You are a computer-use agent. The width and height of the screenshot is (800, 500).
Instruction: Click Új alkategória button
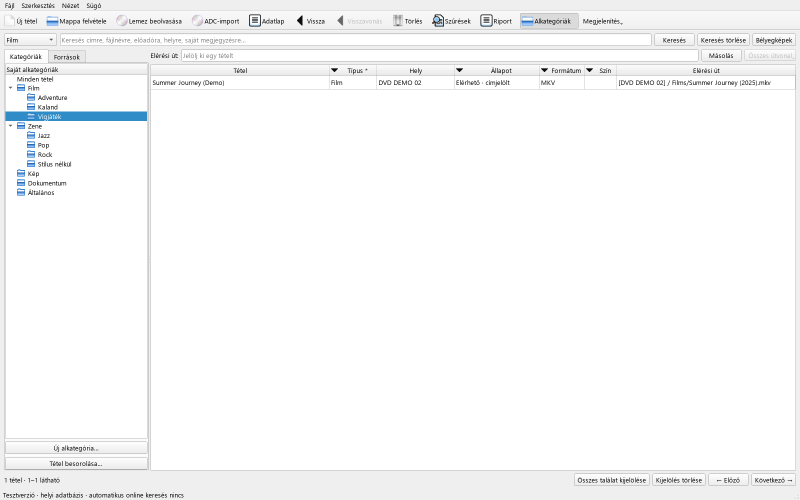click(77, 448)
